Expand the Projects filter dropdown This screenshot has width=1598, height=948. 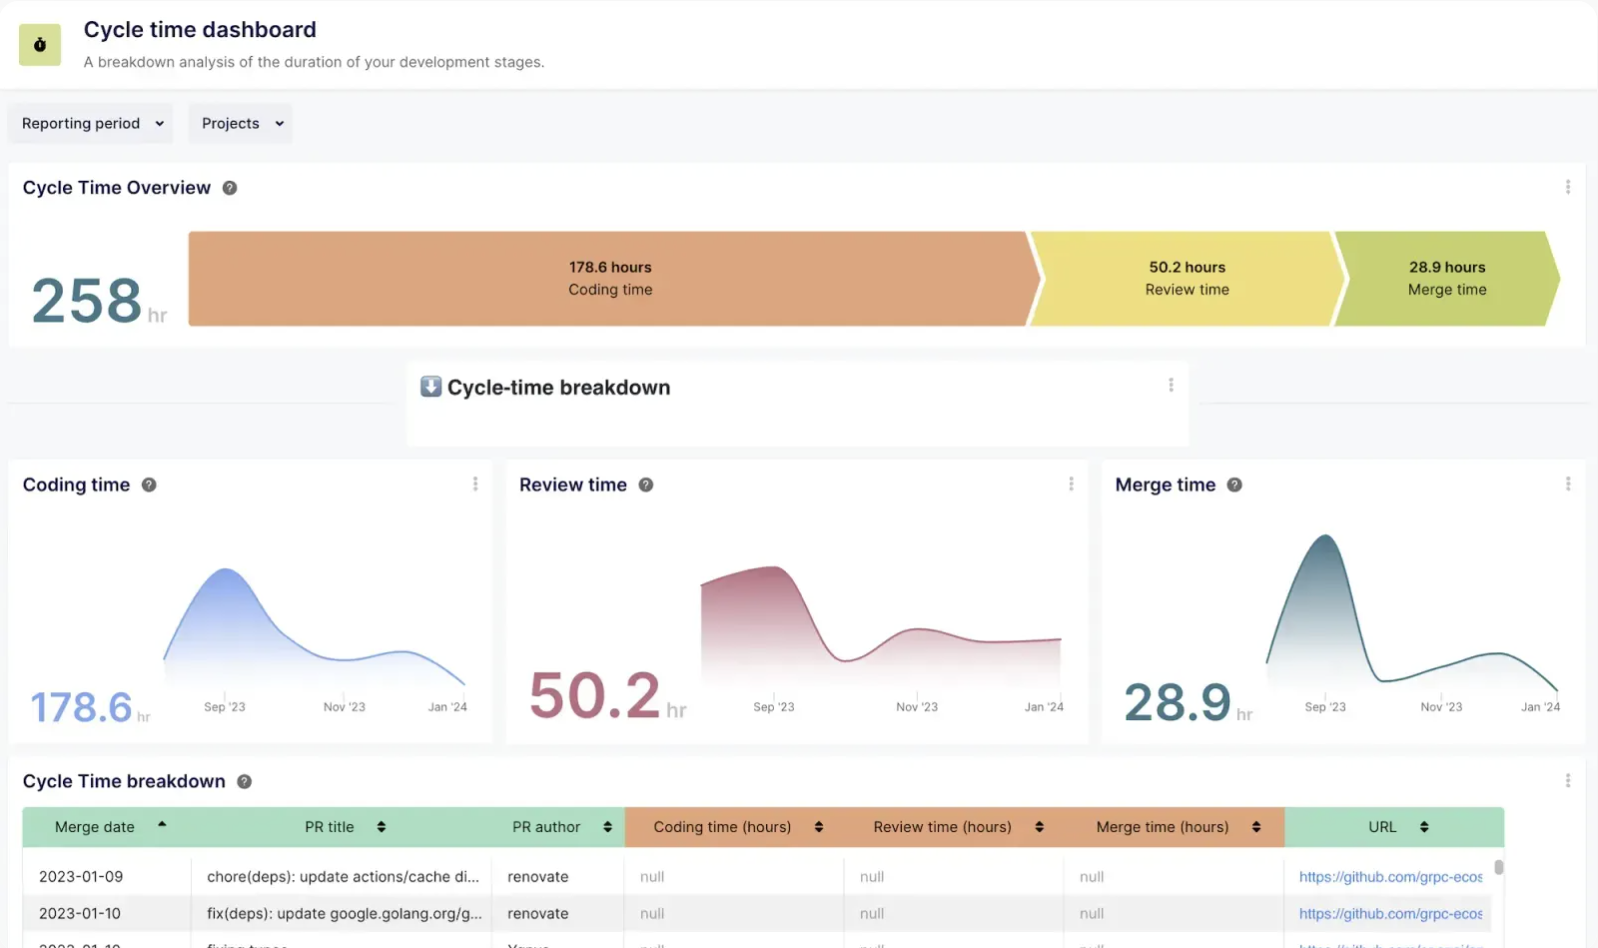click(x=241, y=124)
